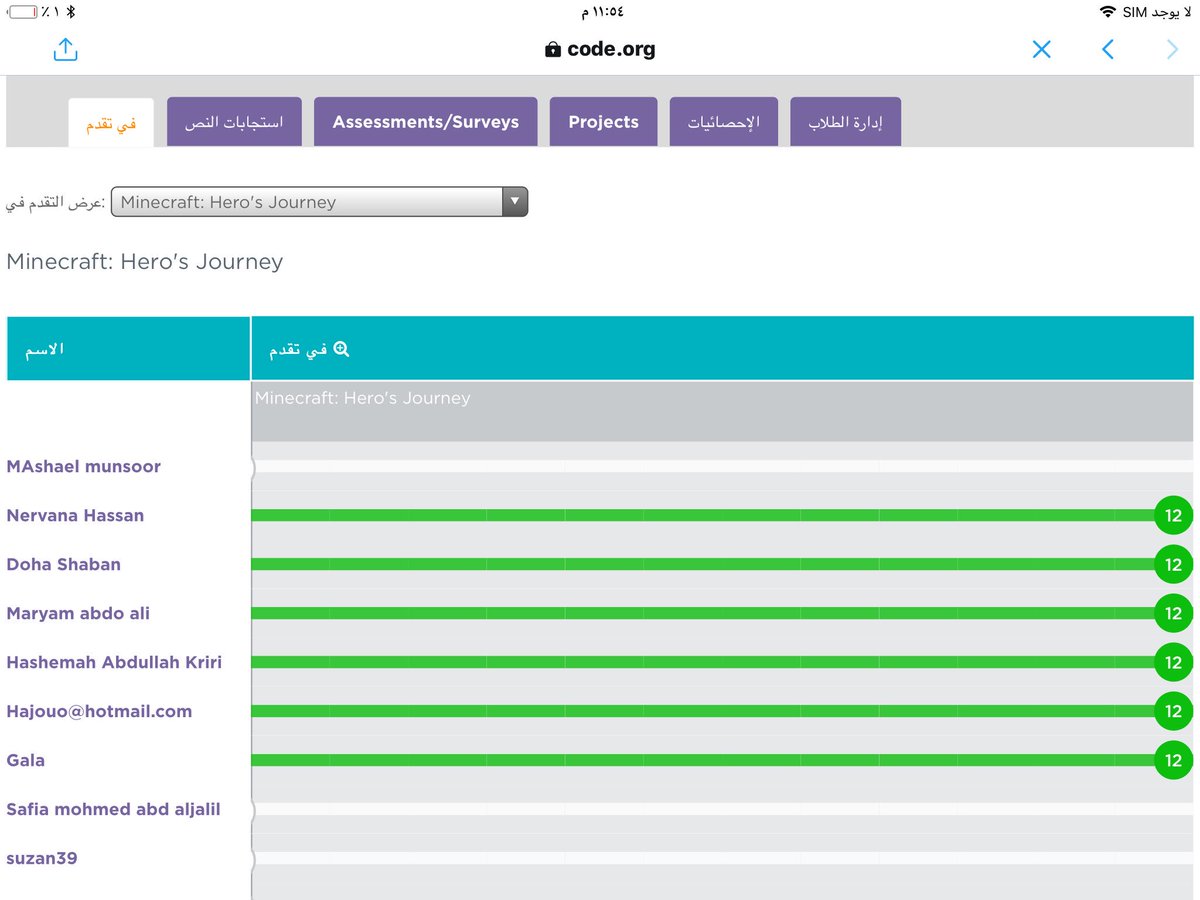Tap the battery indicator in status bar
1200x900 pixels.
click(x=23, y=12)
